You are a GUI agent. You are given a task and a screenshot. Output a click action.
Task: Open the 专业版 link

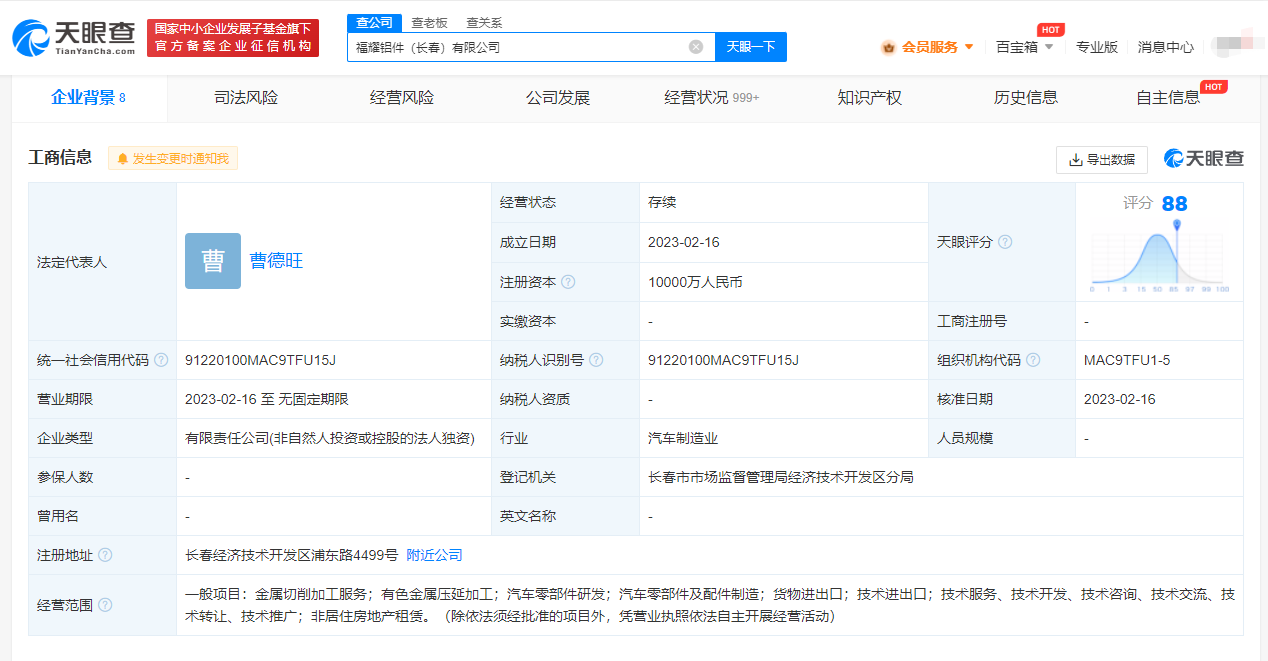coord(1097,47)
